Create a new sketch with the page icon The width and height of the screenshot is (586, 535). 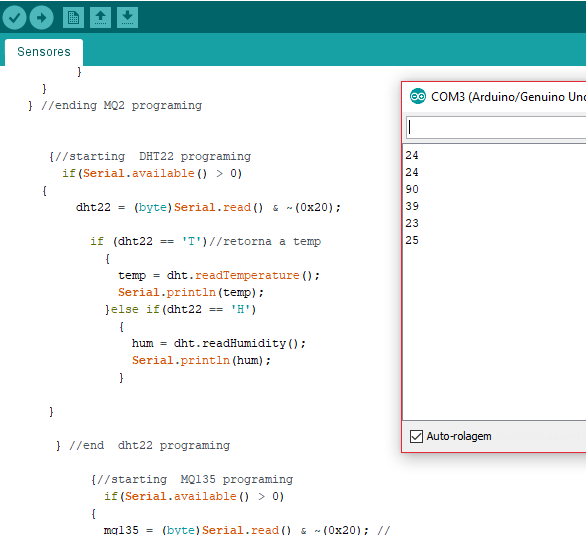pyautogui.click(x=73, y=17)
